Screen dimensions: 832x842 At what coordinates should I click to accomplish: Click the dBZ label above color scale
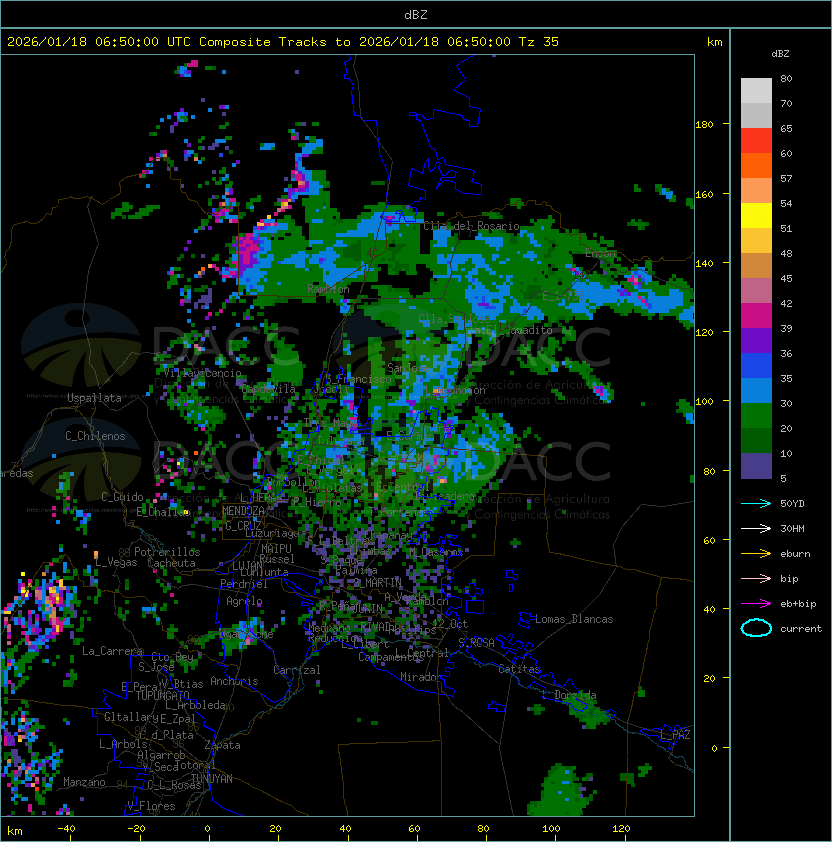[x=780, y=54]
